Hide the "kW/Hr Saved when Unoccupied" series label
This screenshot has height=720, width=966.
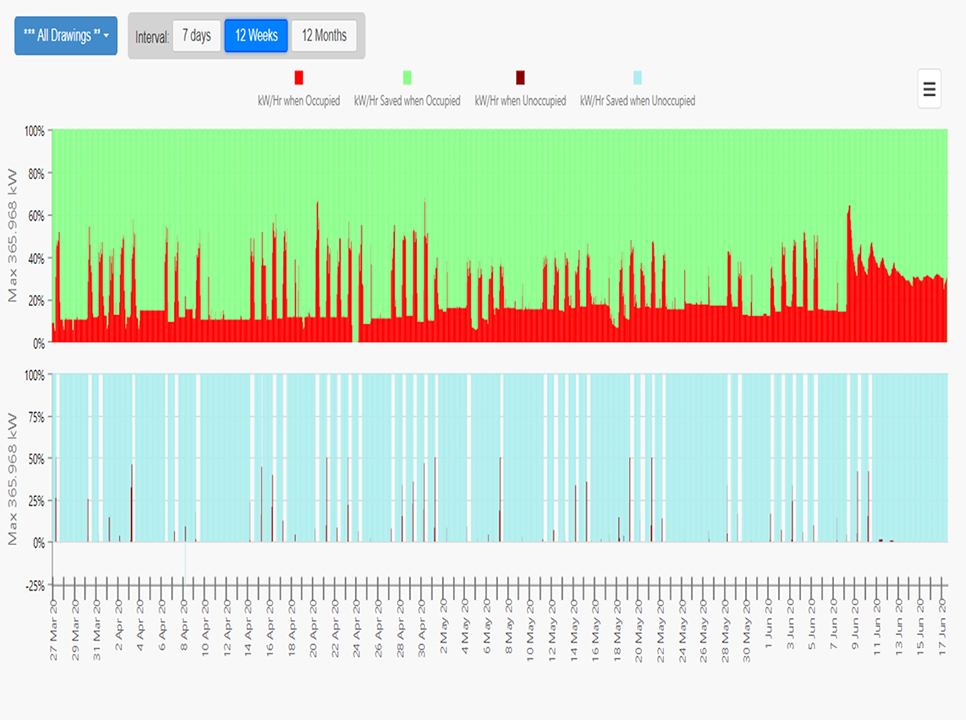(x=637, y=101)
